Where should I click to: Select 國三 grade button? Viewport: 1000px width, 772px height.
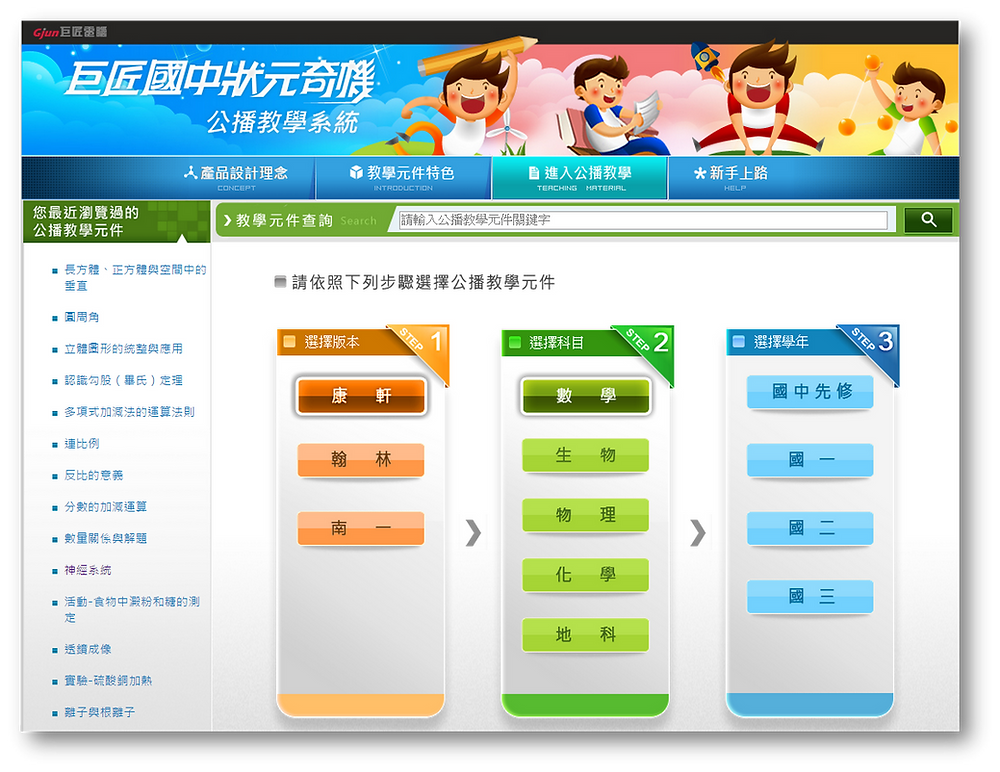[x=810, y=596]
